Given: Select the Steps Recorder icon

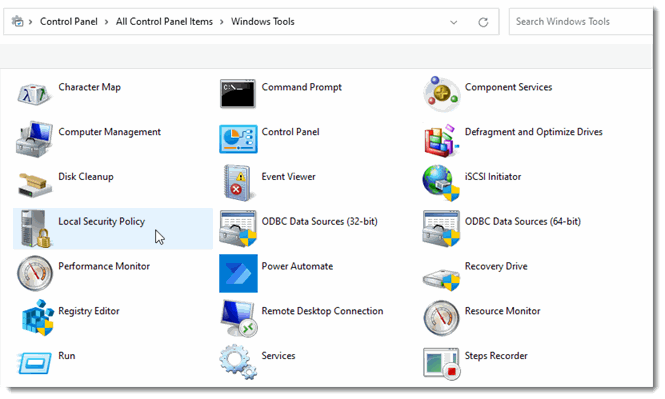Looking at the screenshot, I should point(441,363).
